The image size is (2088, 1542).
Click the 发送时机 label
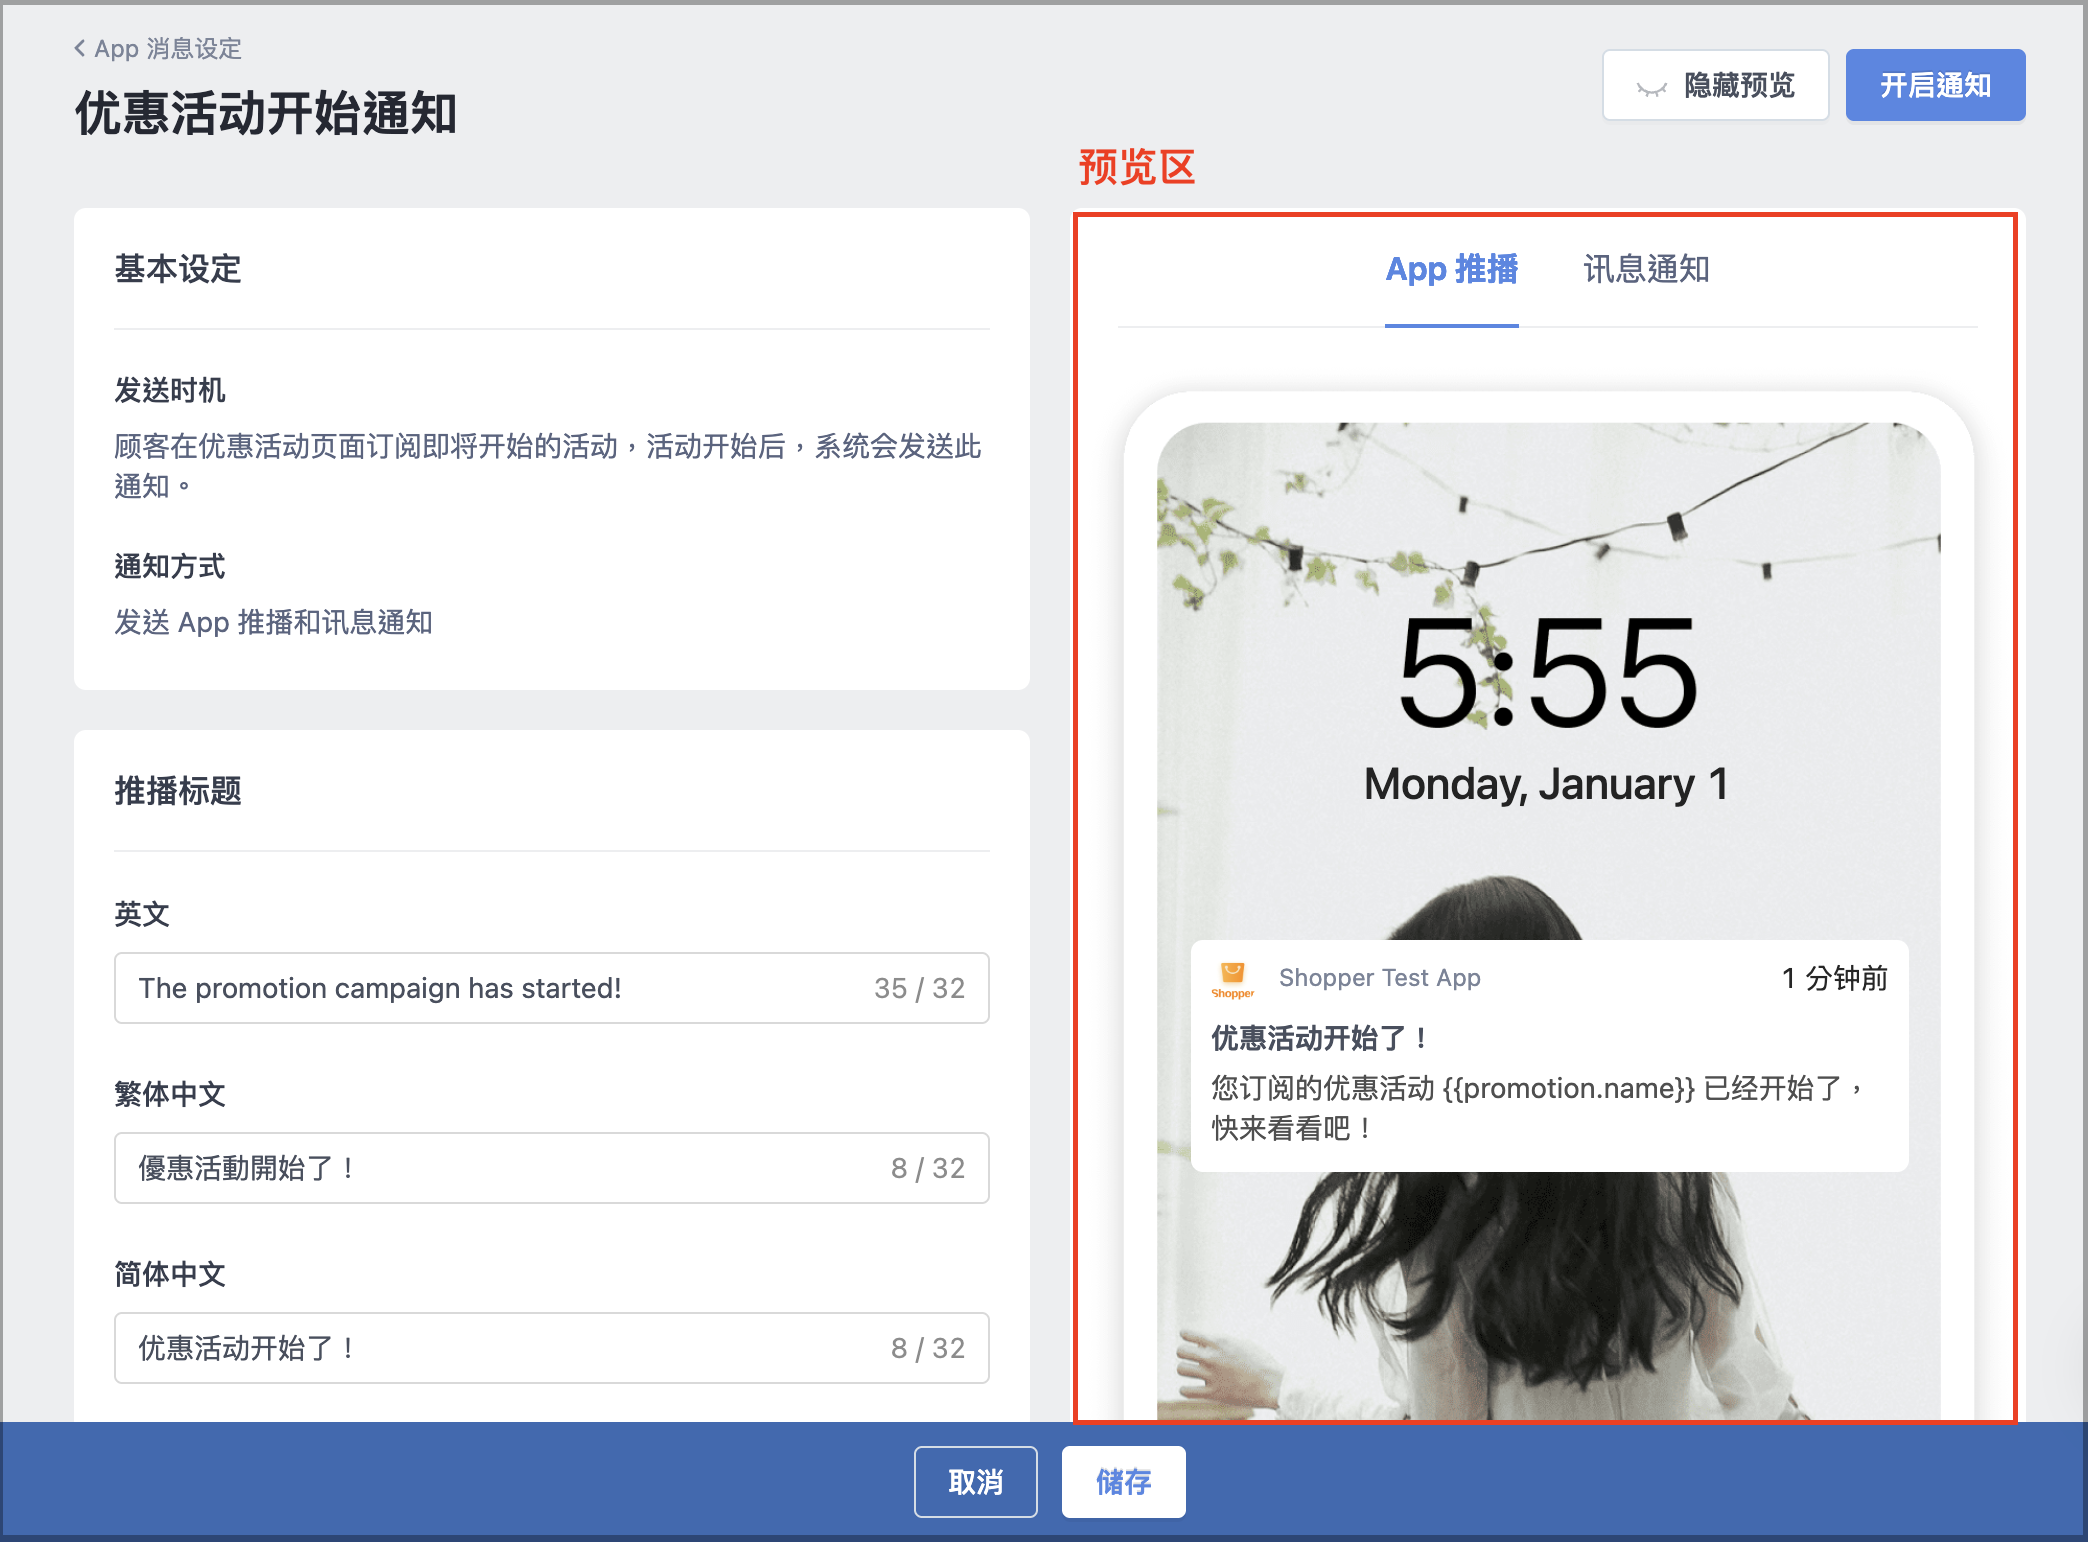170,390
